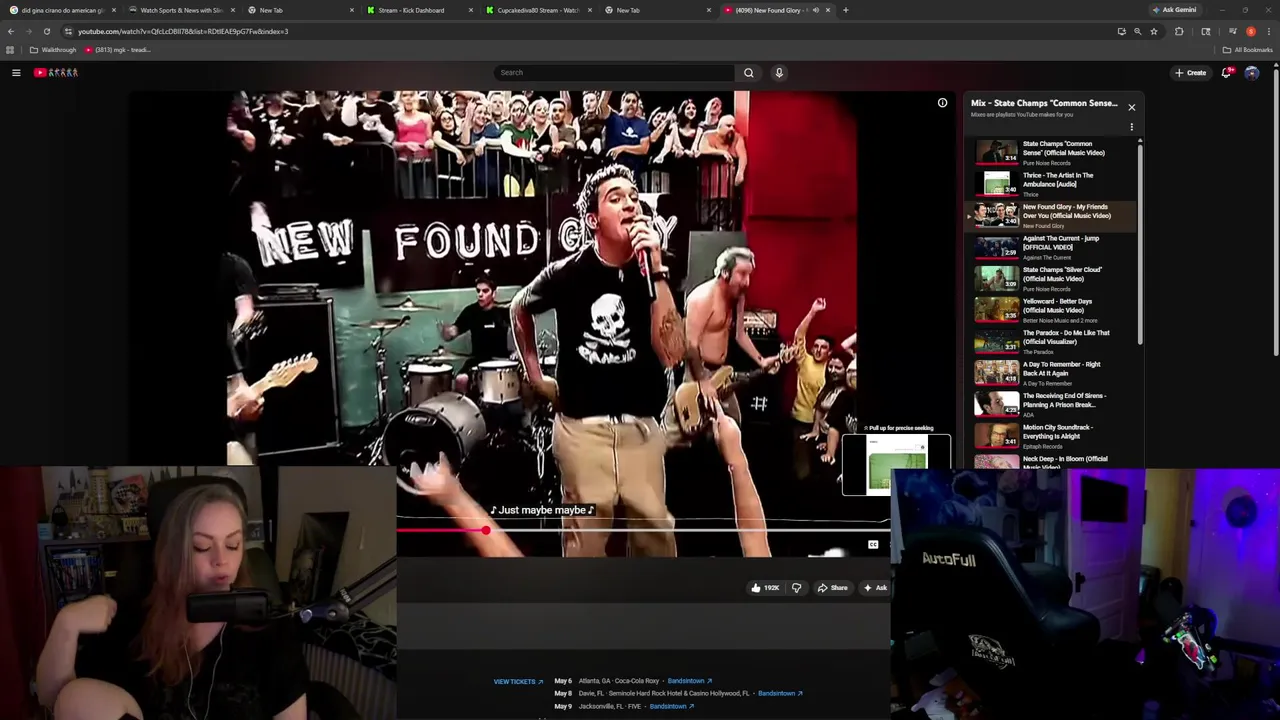This screenshot has width=1280, height=720.
Task: Play Yellowcard Better Days video
Action: pyautogui.click(x=1050, y=310)
